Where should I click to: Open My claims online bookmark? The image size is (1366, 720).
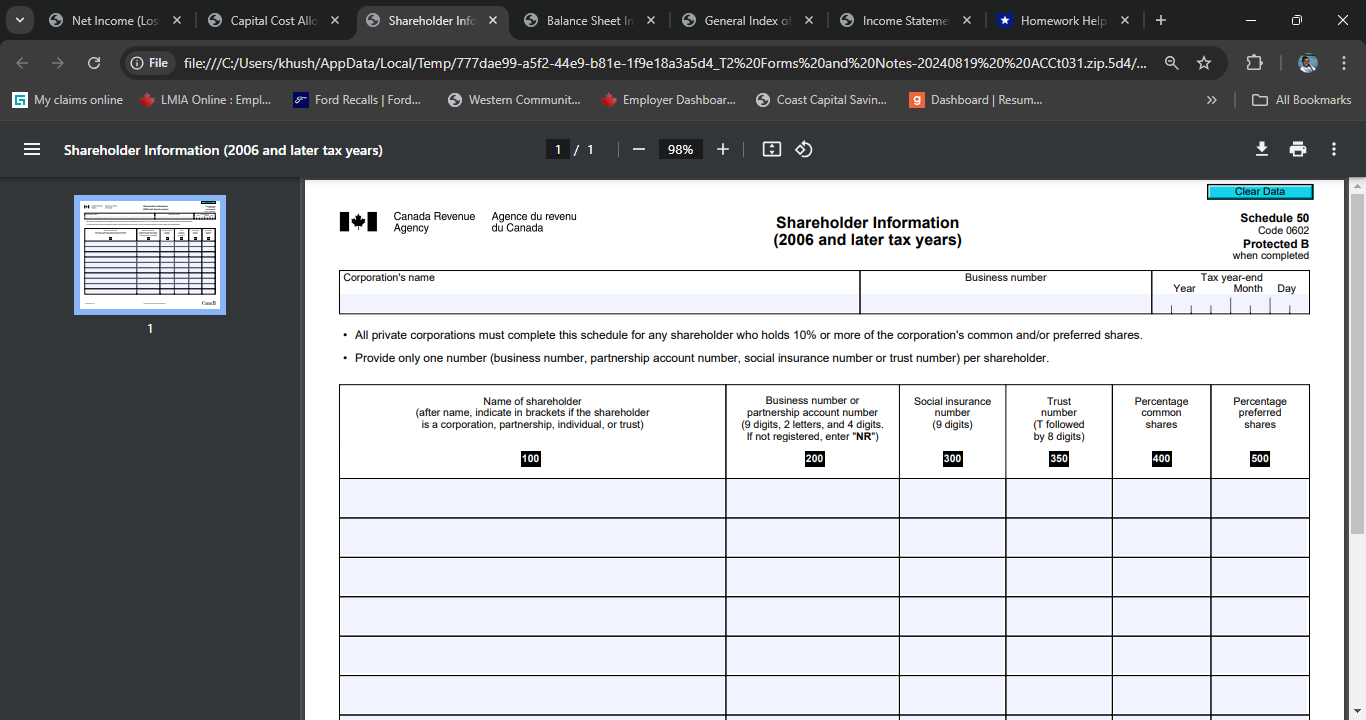point(68,100)
